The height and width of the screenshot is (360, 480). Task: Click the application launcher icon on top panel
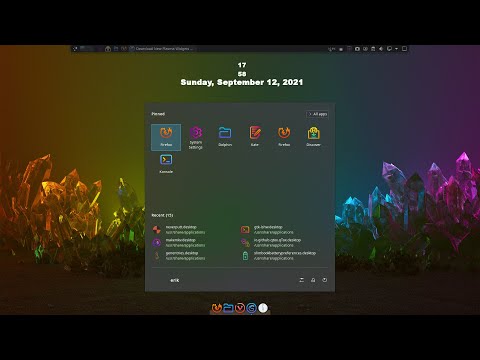pos(75,49)
